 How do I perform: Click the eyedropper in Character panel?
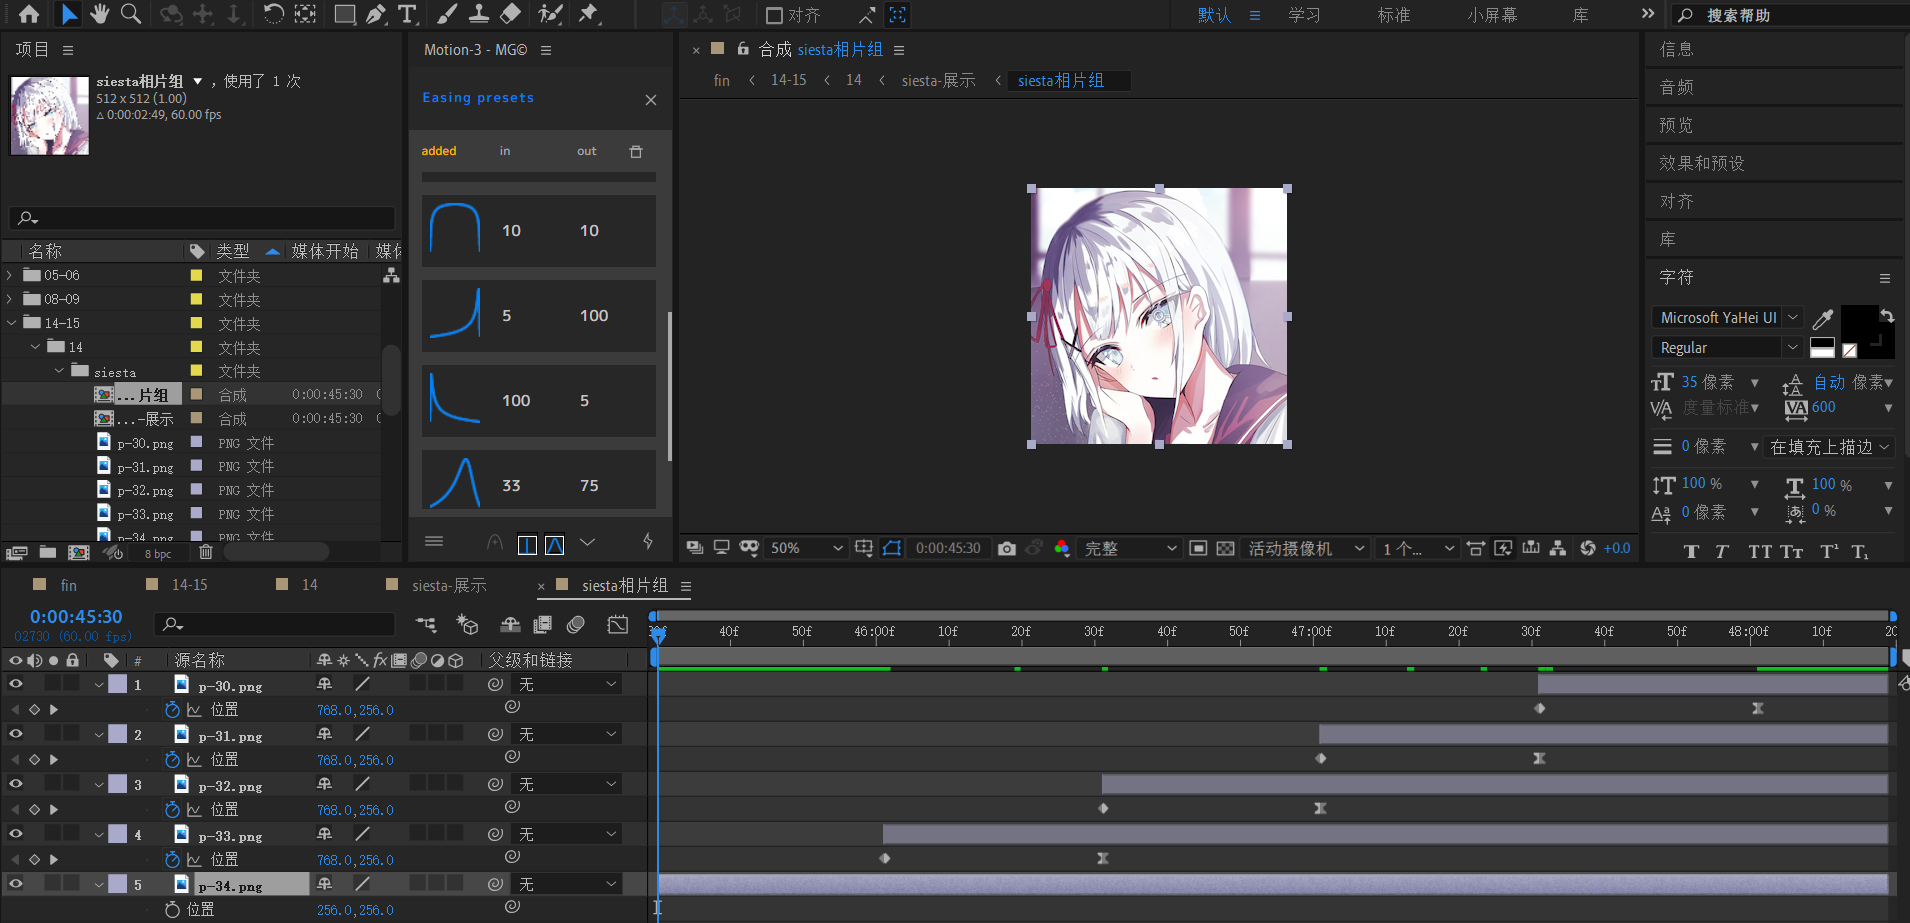[x=1823, y=319]
